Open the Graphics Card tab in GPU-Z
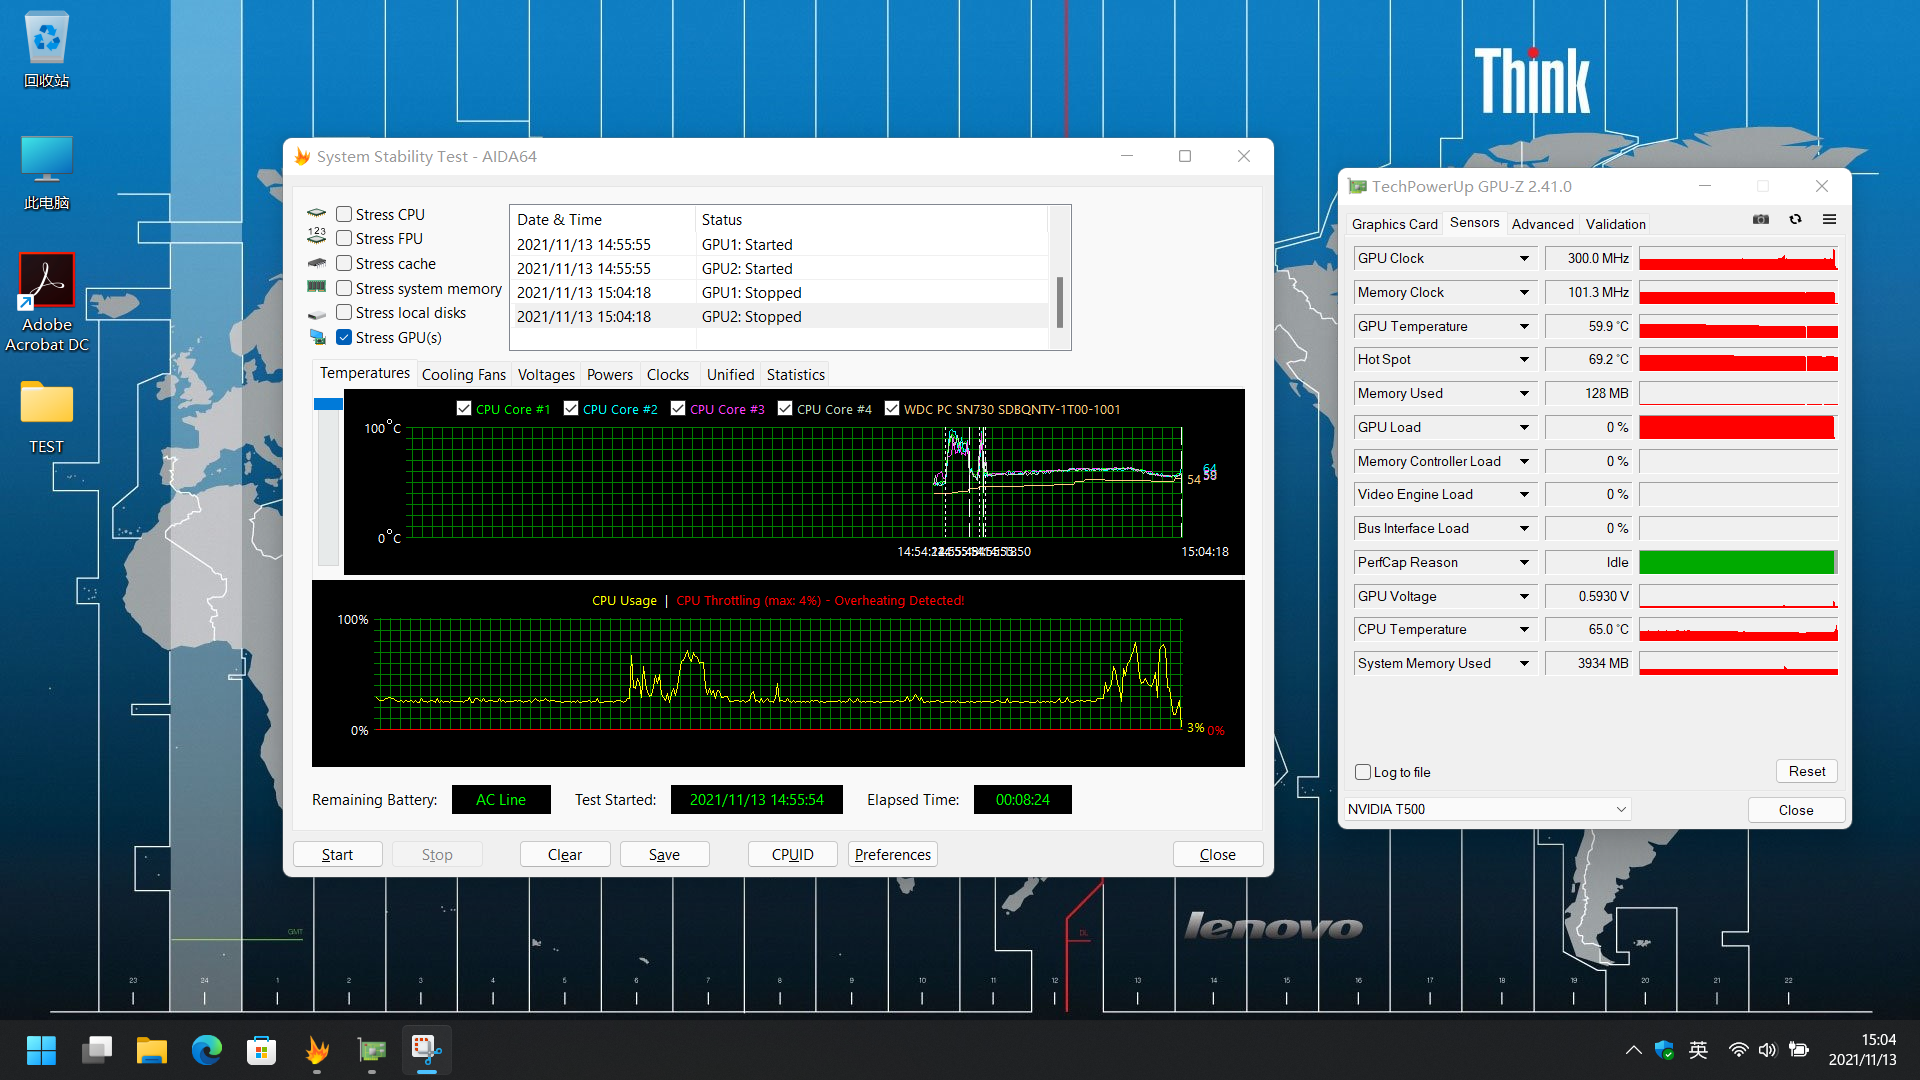 (1395, 224)
